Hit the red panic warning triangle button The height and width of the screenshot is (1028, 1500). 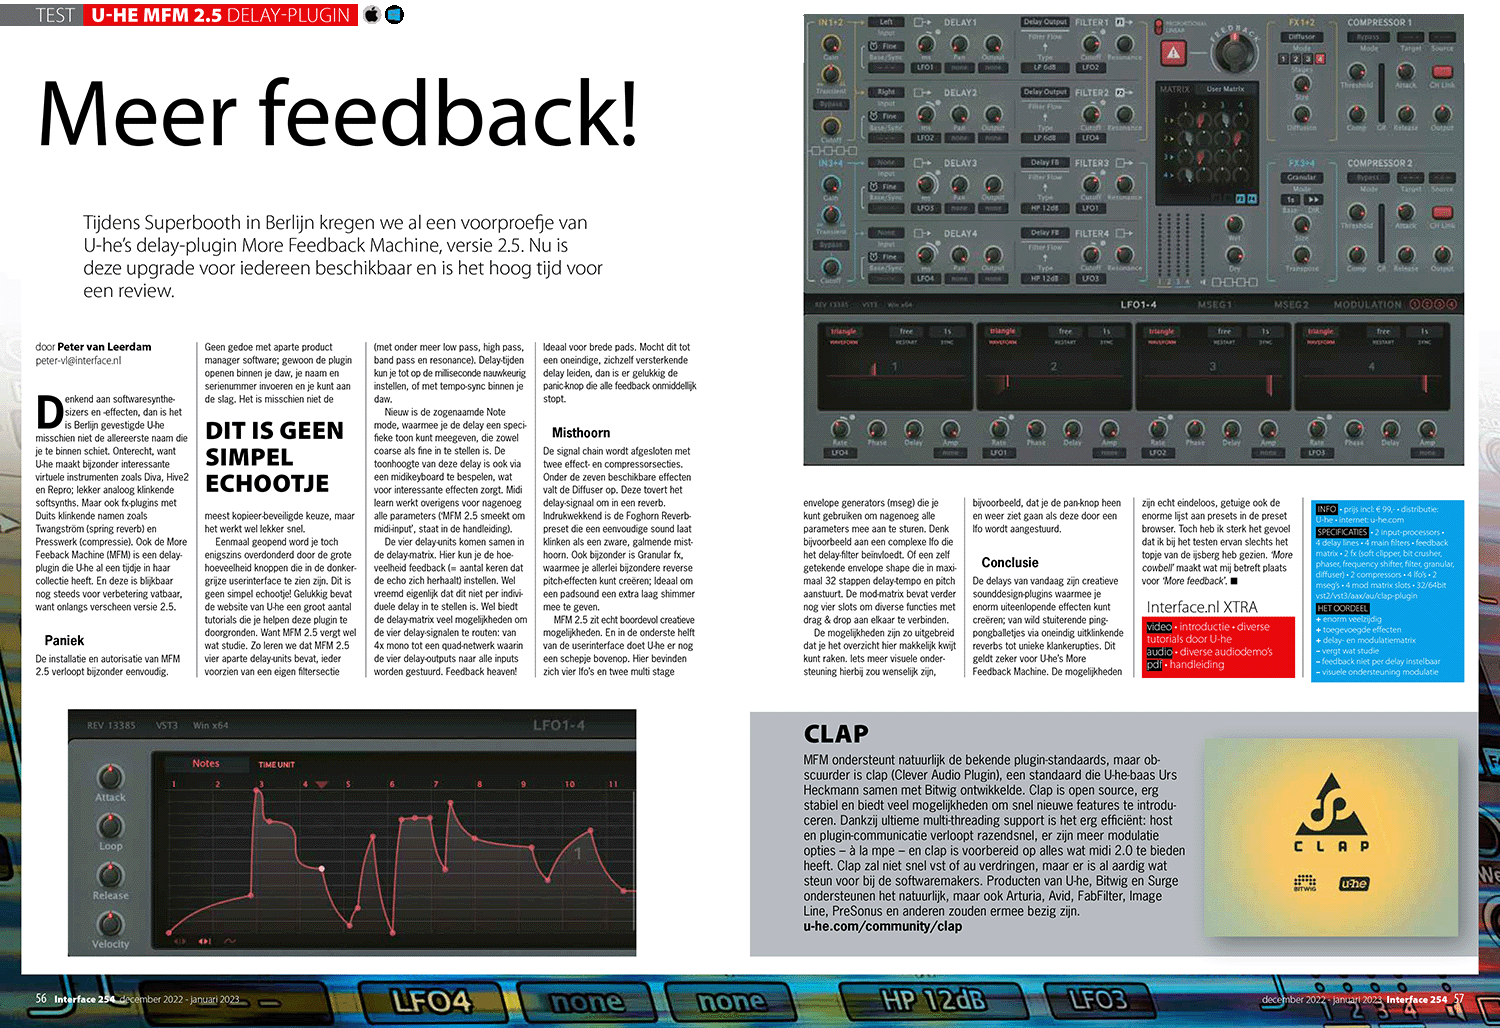[1173, 53]
